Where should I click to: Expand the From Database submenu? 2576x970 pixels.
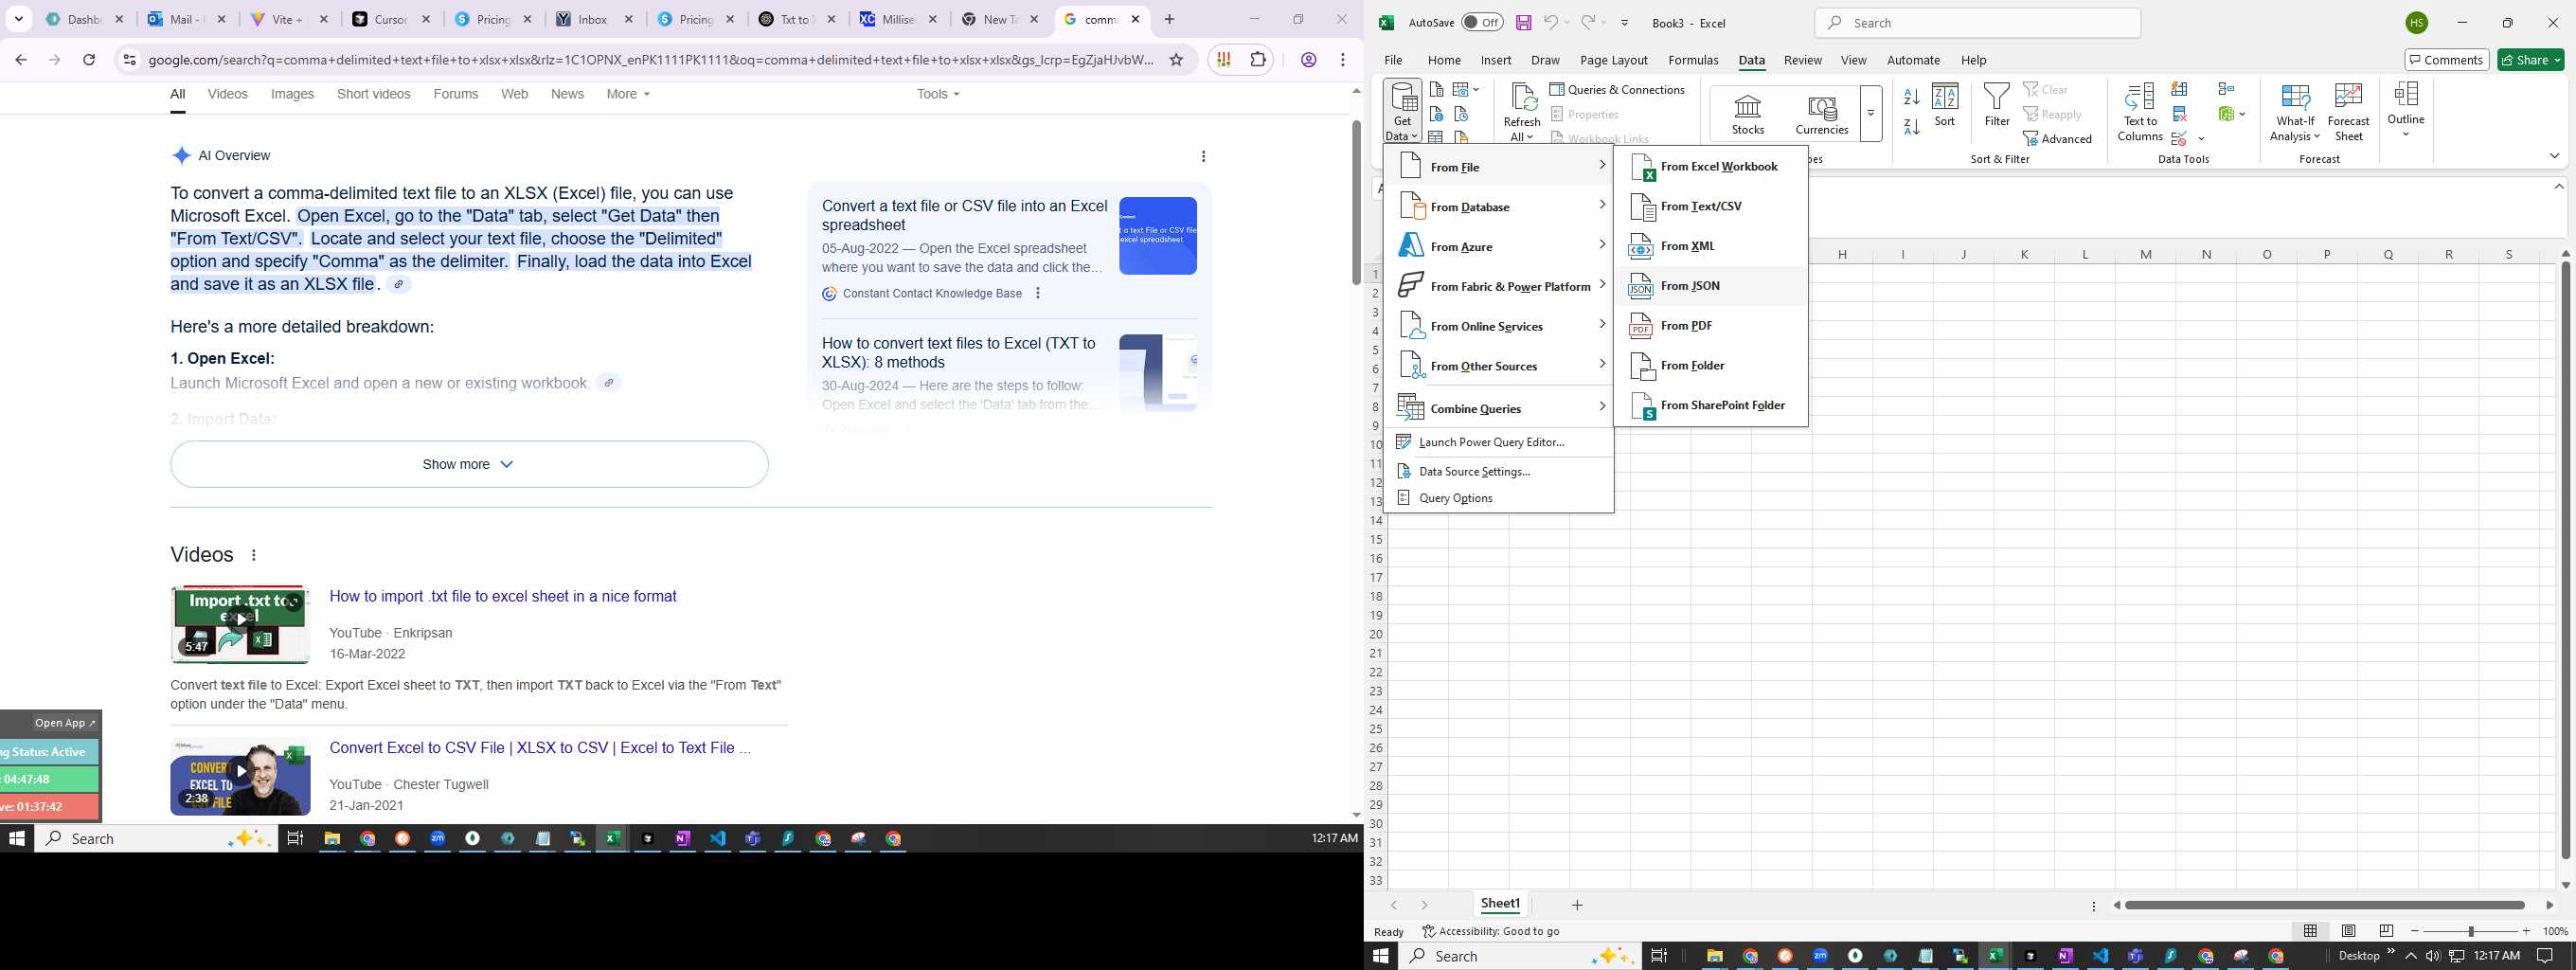[x=1499, y=207]
